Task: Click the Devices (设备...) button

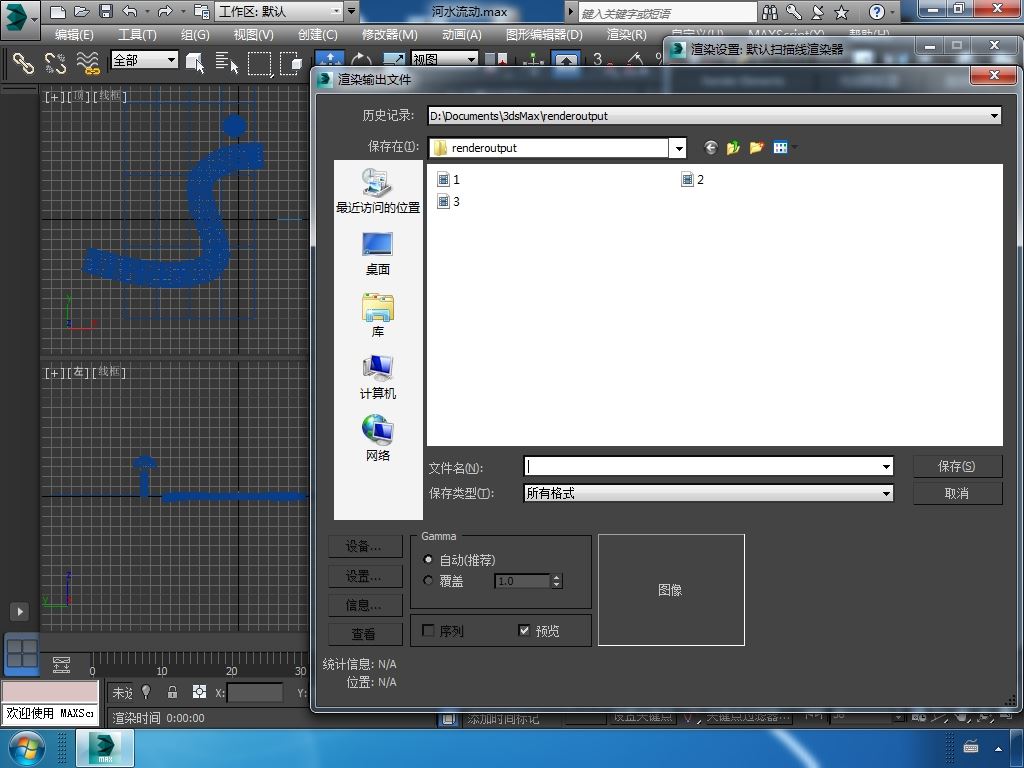Action: coord(364,546)
